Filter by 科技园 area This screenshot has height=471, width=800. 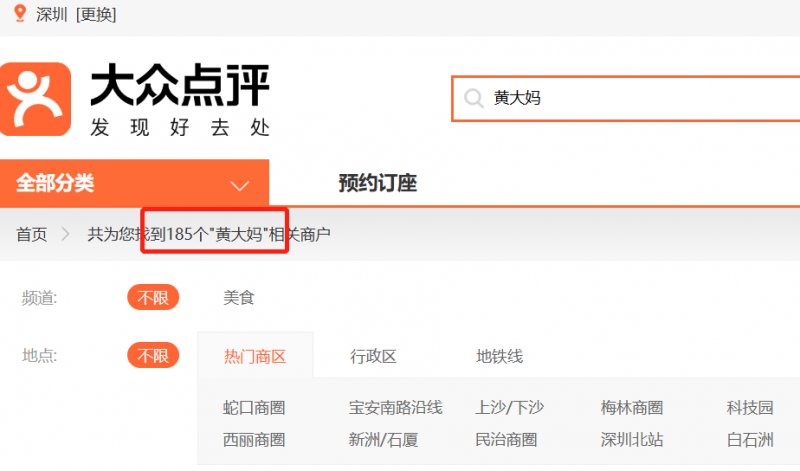pos(750,408)
